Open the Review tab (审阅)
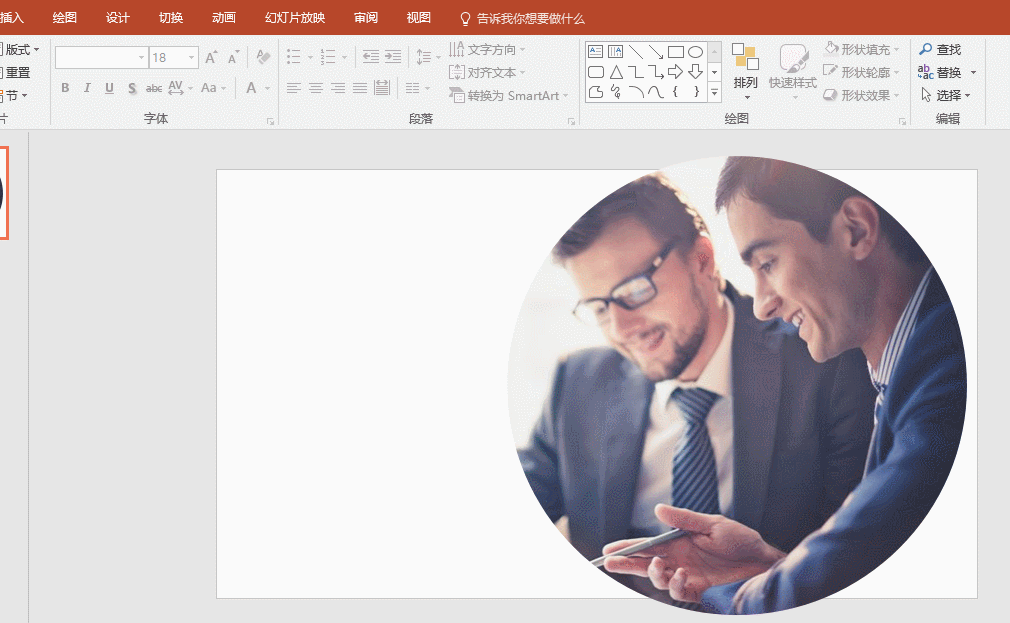 click(x=366, y=18)
